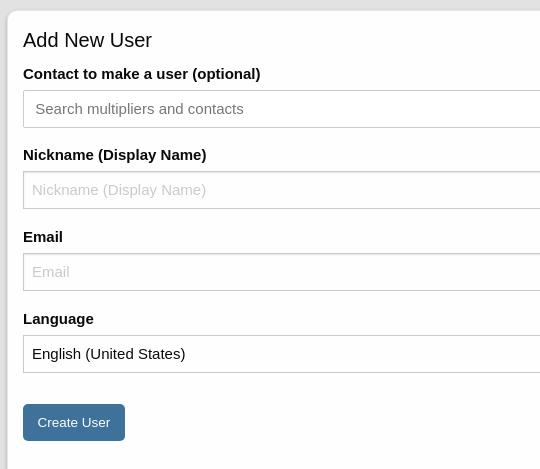This screenshot has height=469, width=540.
Task: Click the word optional in contact label
Action: tap(226, 74)
